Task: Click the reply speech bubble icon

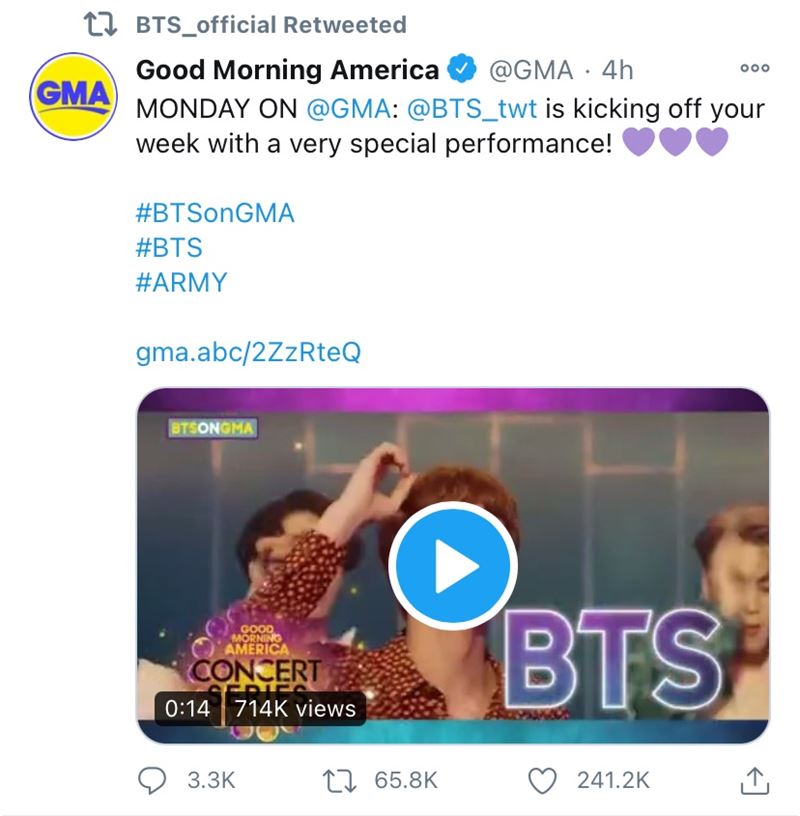Action: pyautogui.click(x=152, y=781)
